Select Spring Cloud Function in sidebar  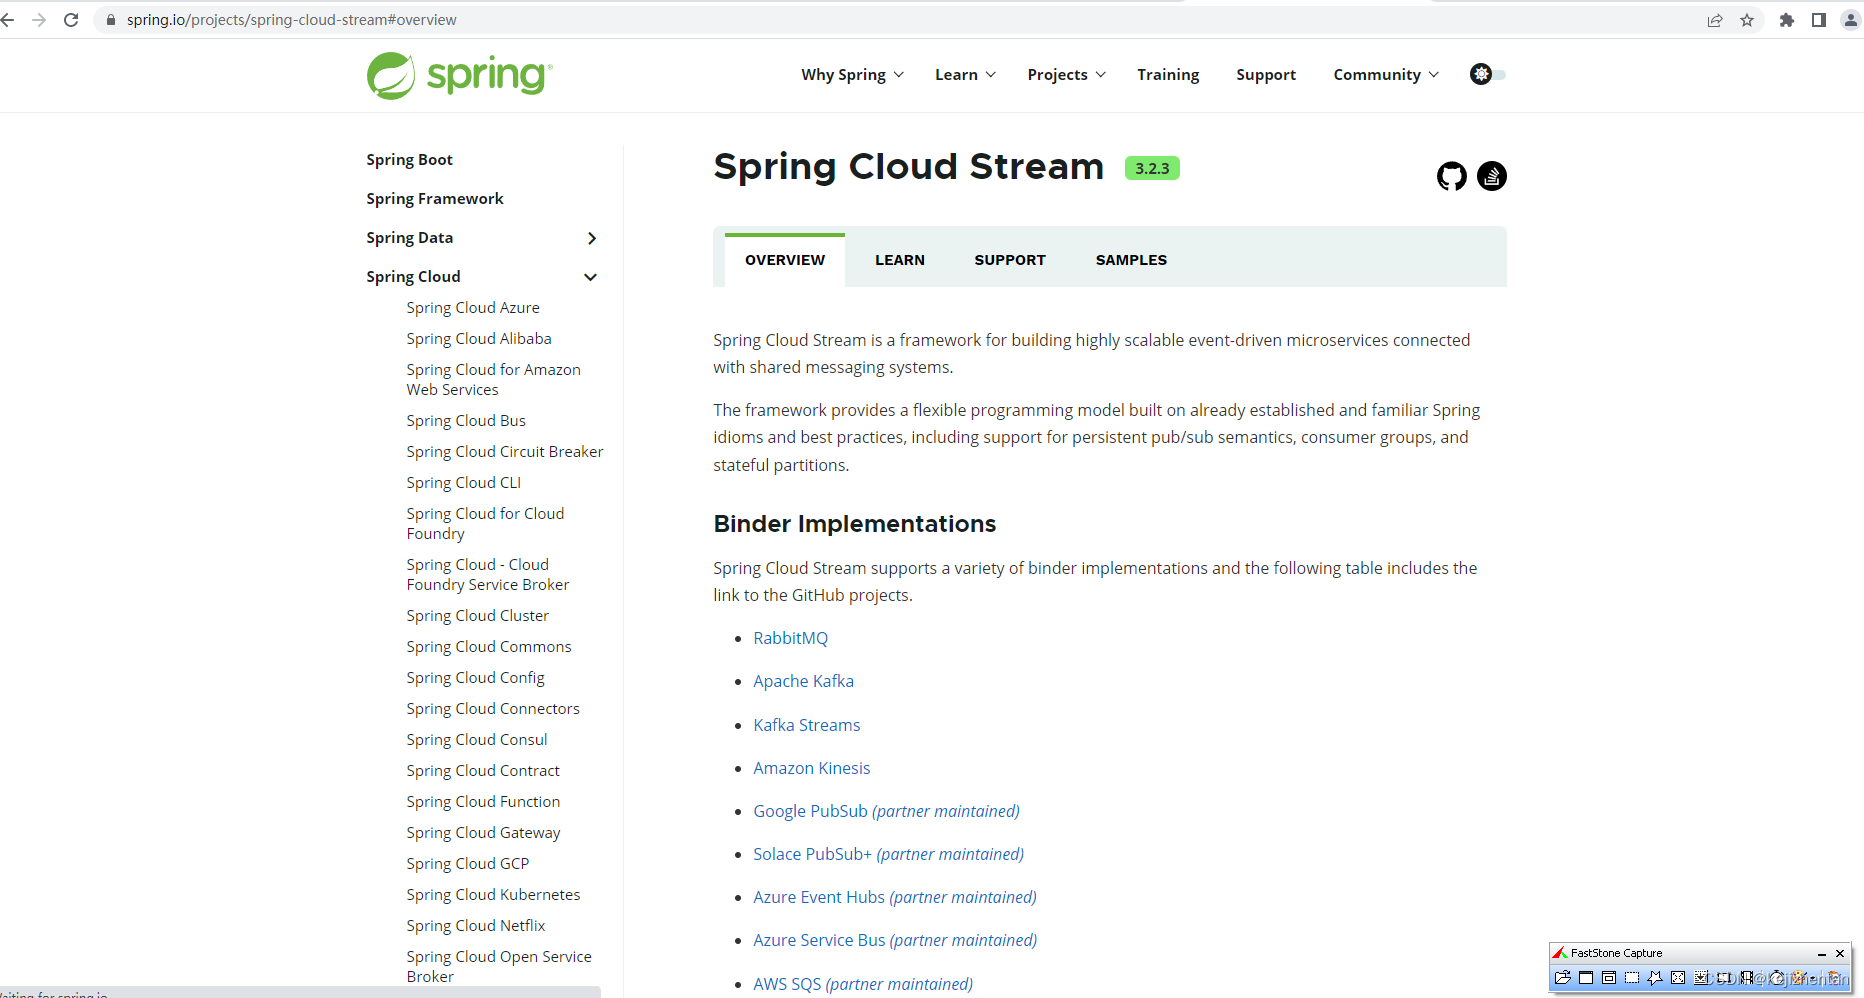pos(483,802)
